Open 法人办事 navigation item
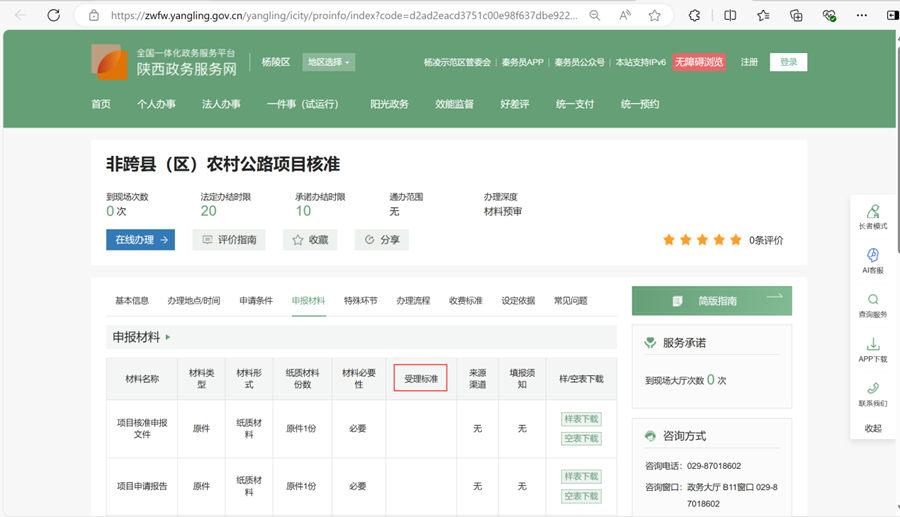The image size is (900, 517). [221, 104]
